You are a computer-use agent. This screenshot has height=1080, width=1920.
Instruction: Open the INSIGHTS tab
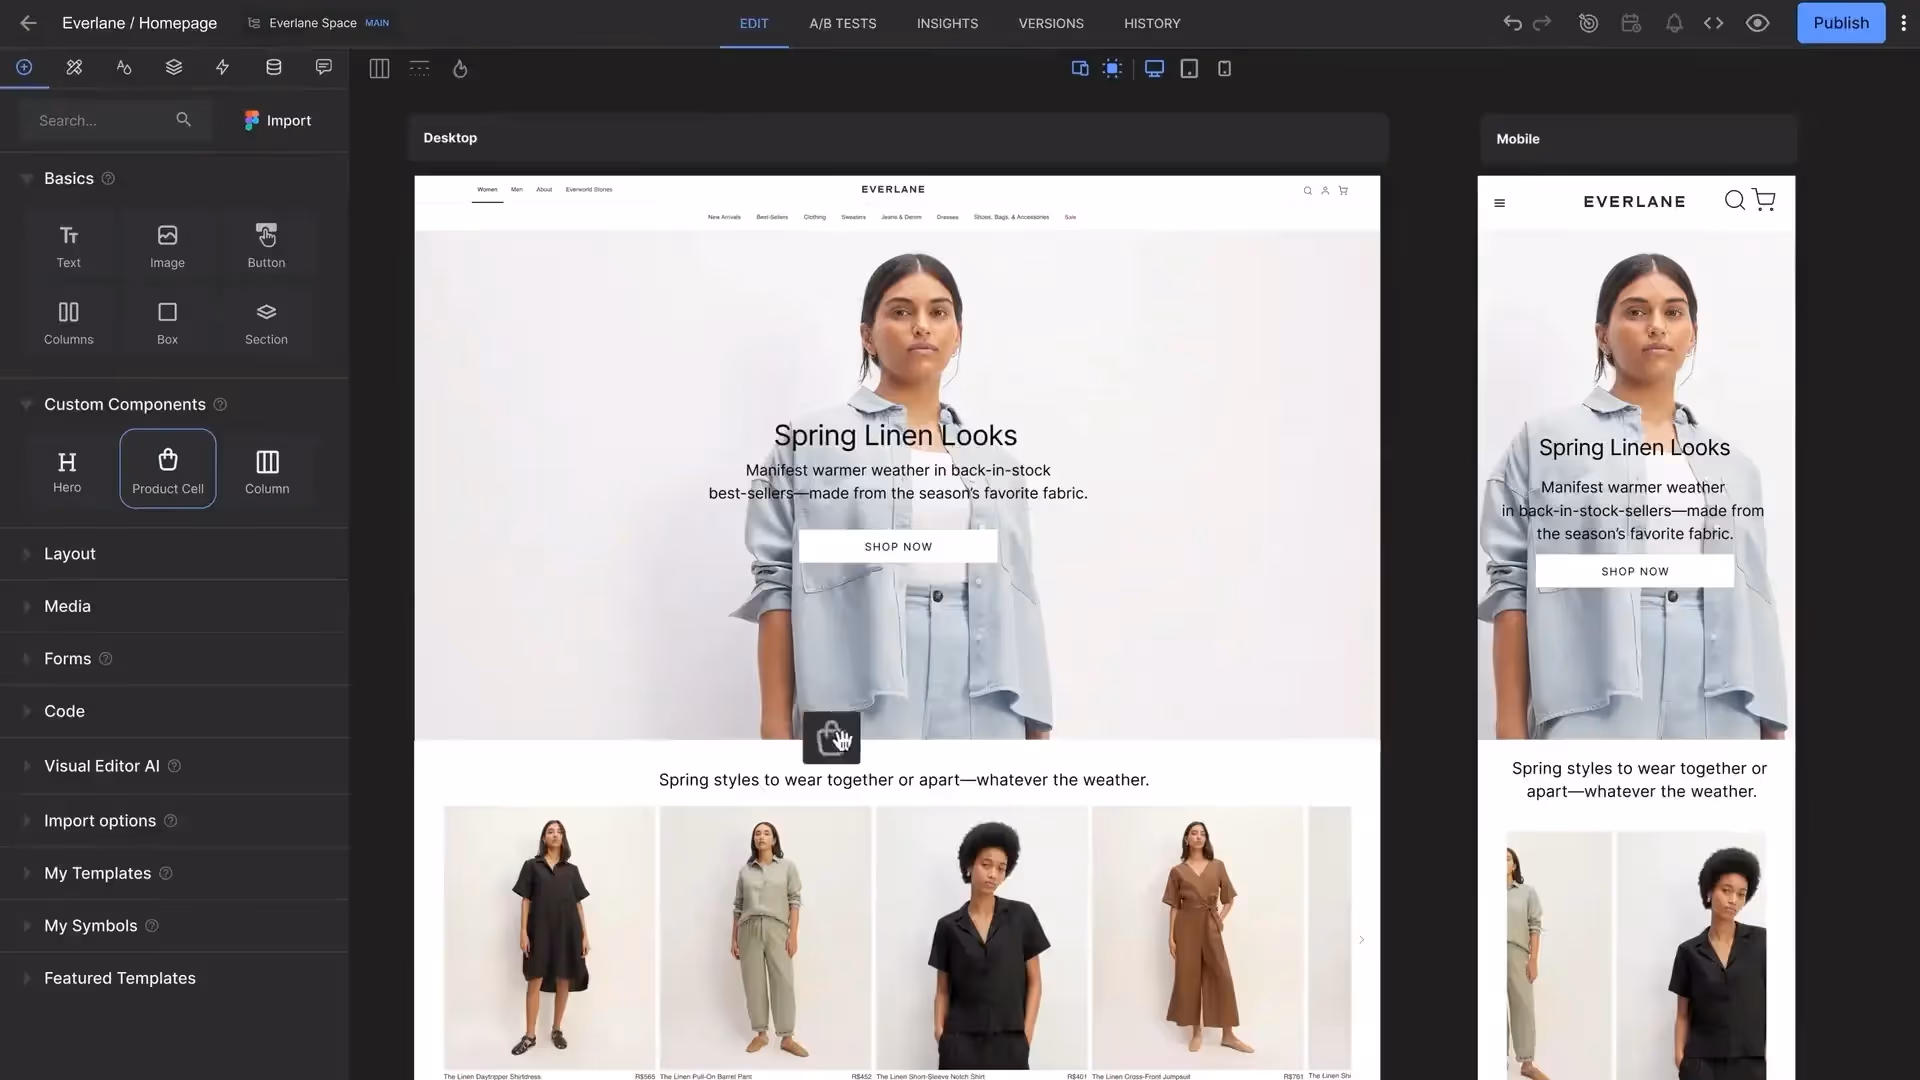(947, 23)
